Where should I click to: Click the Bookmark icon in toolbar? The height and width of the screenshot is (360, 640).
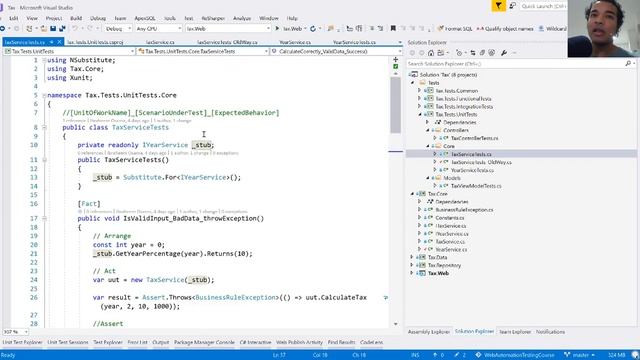(x=393, y=29)
